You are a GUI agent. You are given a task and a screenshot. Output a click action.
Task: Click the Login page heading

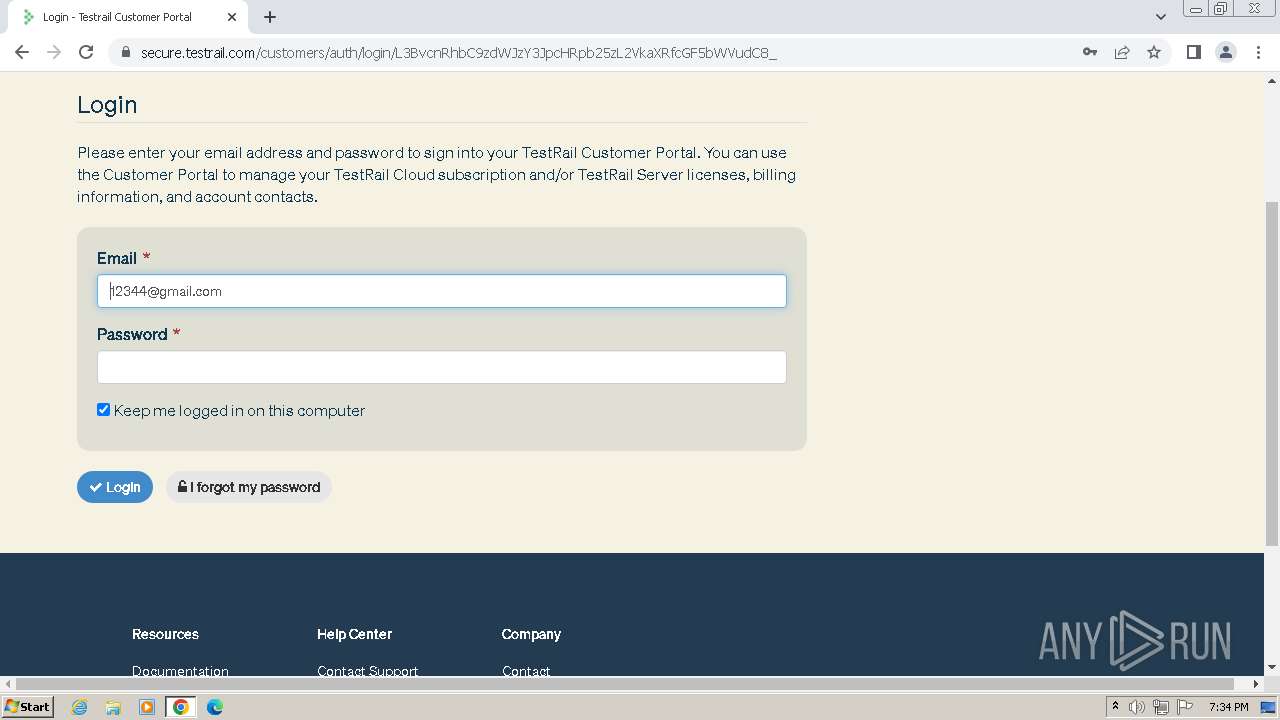pyautogui.click(x=107, y=105)
